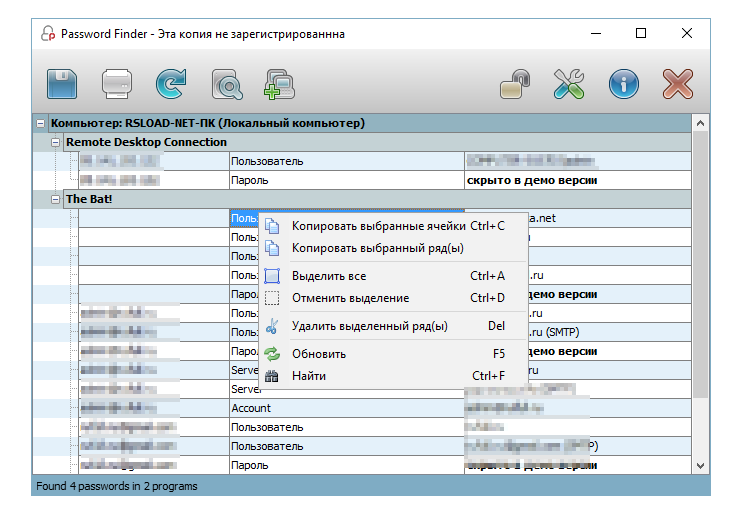Choose Отменить выделение from context menu
The width and height of the screenshot is (730, 510).
tap(393, 298)
